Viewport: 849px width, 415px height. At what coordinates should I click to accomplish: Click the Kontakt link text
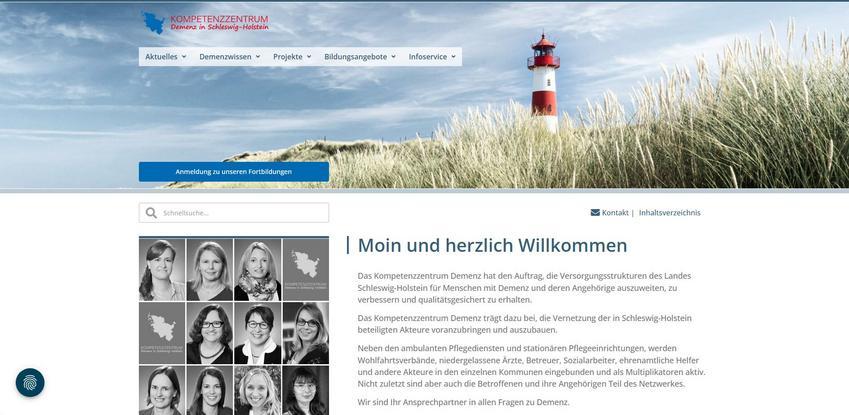(x=615, y=213)
